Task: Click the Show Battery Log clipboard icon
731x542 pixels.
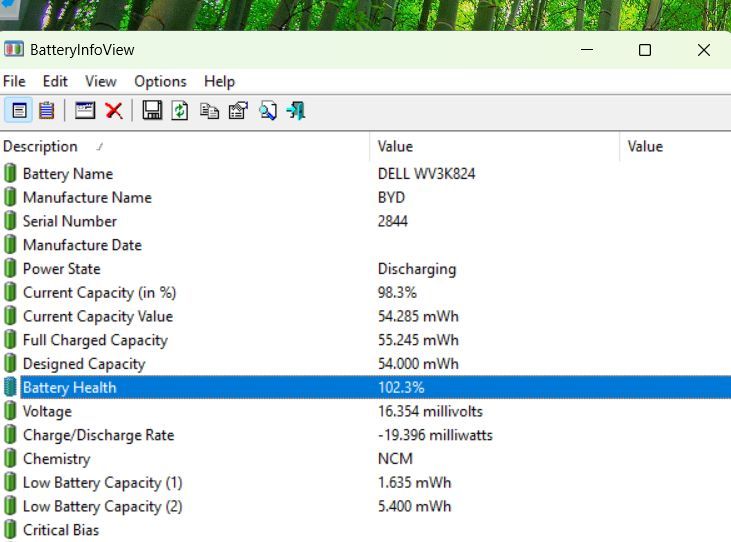Action: pos(46,111)
